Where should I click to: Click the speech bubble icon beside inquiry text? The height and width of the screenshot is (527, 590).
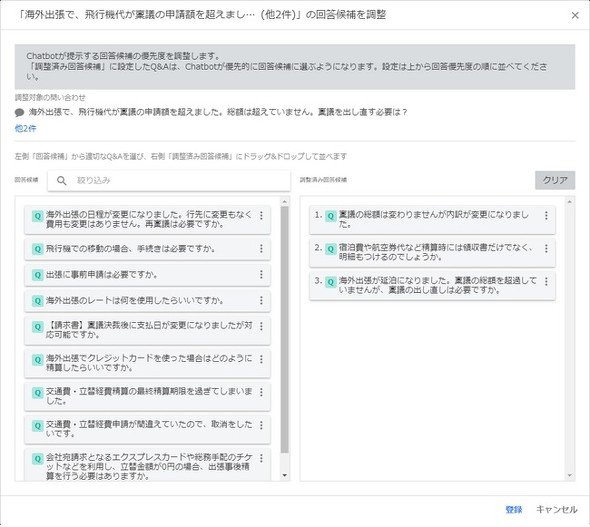(x=20, y=112)
